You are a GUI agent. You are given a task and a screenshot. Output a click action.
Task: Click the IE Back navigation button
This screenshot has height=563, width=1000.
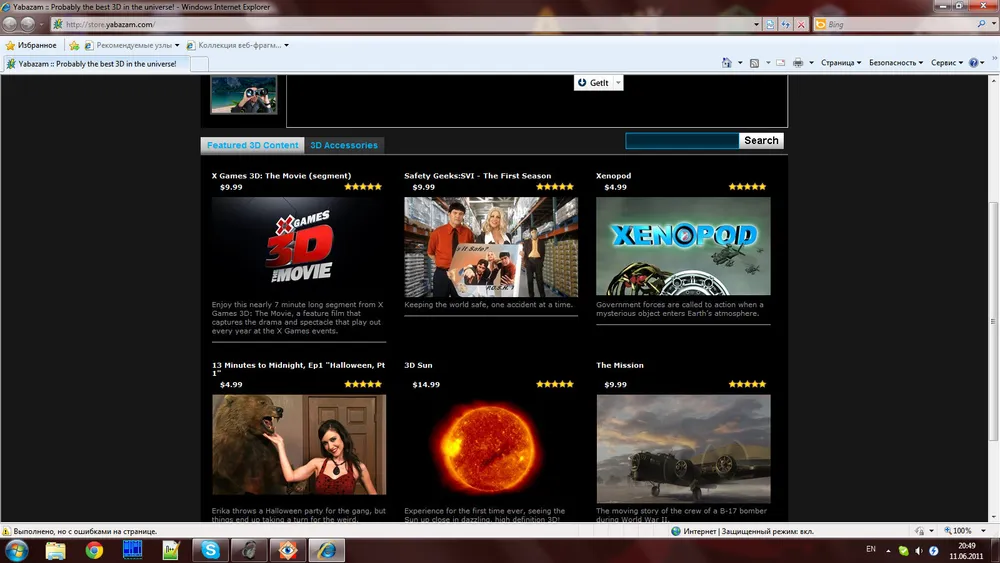pos(11,24)
